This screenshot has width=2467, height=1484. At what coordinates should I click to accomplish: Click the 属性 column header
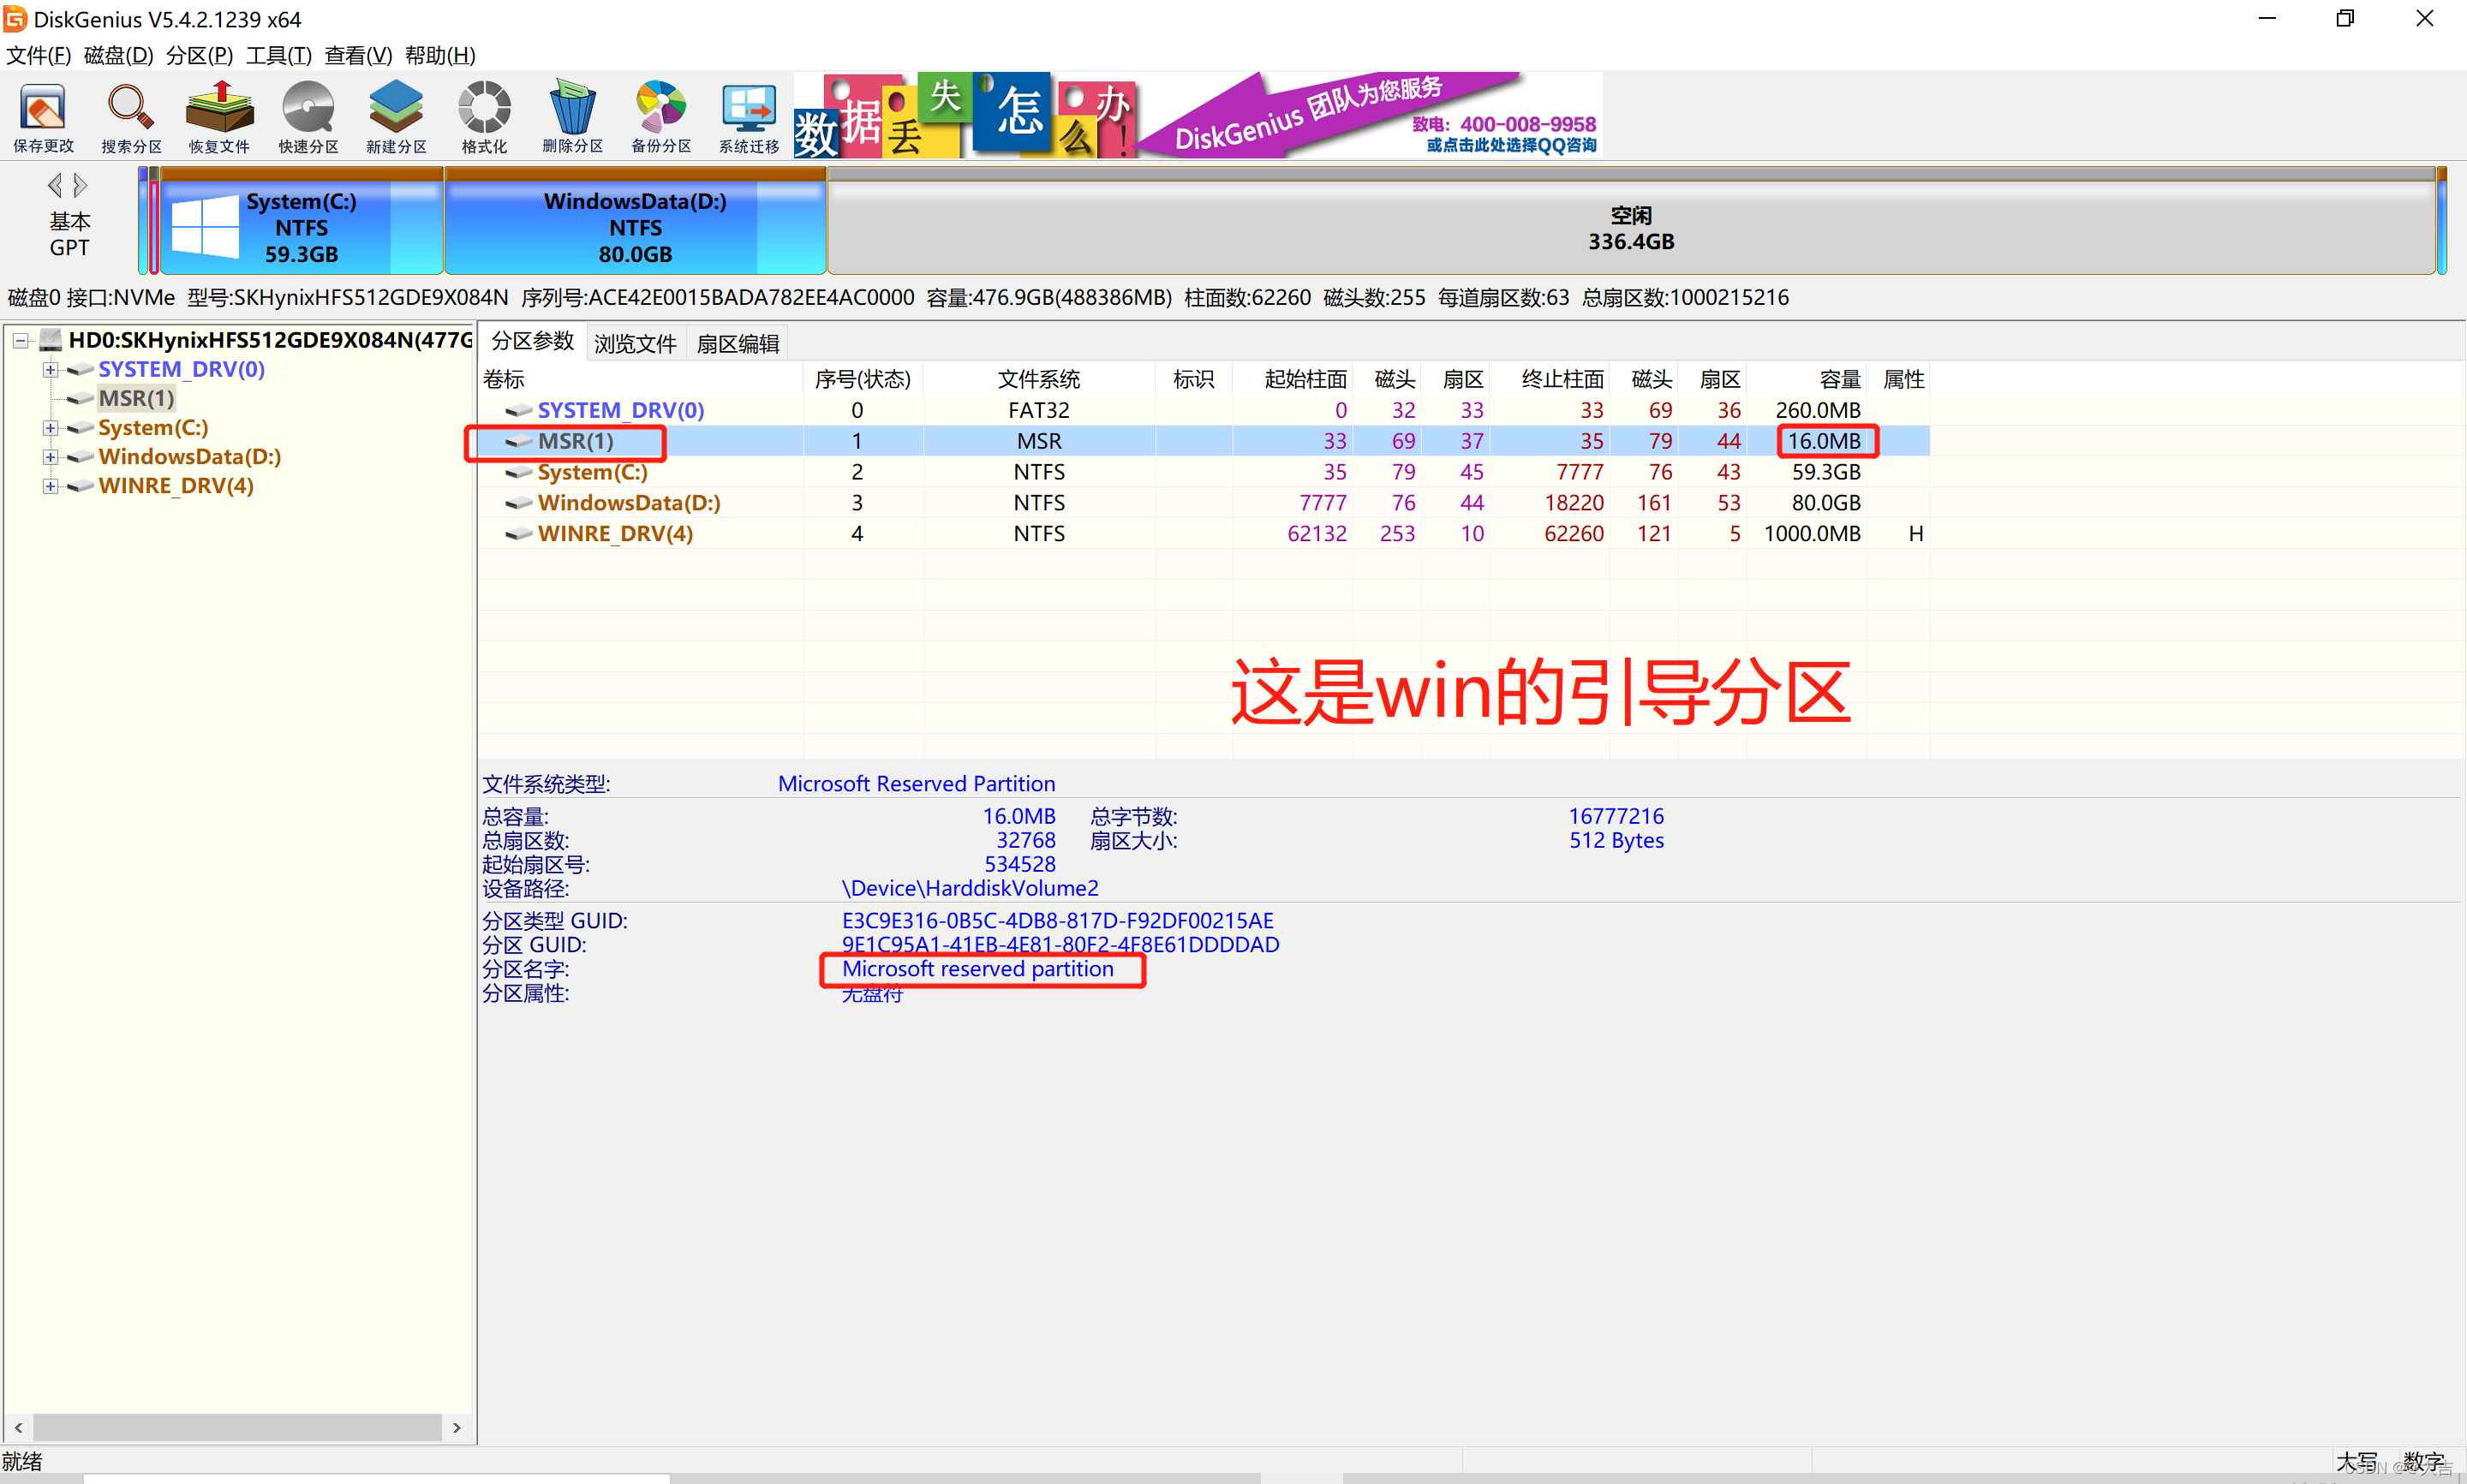tap(1899, 380)
